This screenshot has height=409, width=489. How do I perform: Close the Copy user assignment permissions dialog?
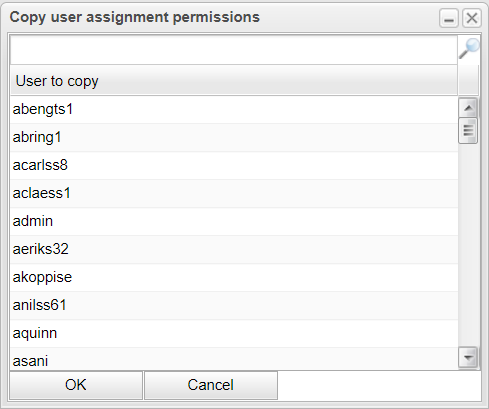pos(472,18)
